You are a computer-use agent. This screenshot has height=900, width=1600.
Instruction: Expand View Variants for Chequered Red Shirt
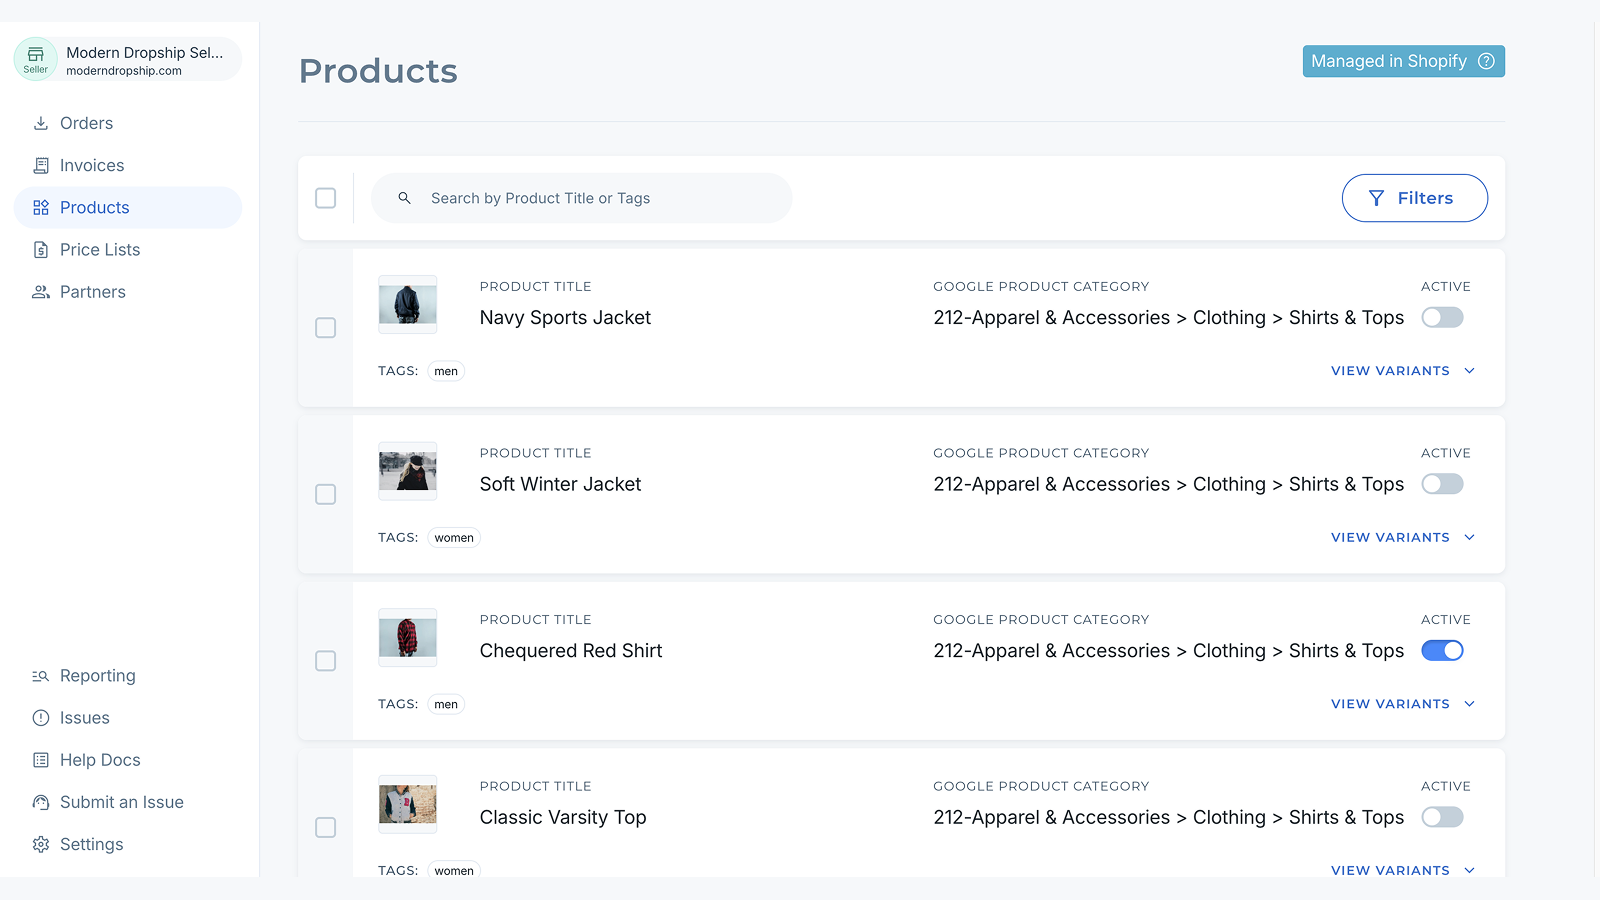click(x=1402, y=704)
